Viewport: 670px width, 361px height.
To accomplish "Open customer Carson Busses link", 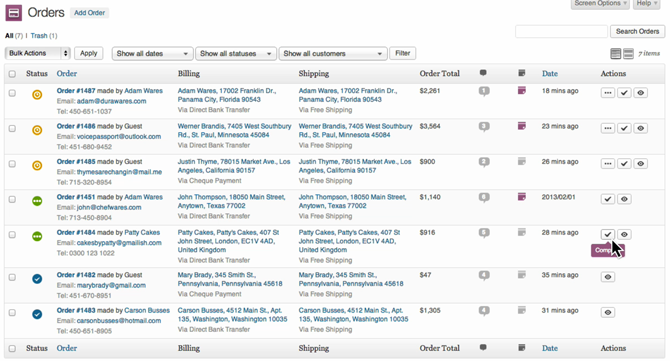I will pos(147,310).
